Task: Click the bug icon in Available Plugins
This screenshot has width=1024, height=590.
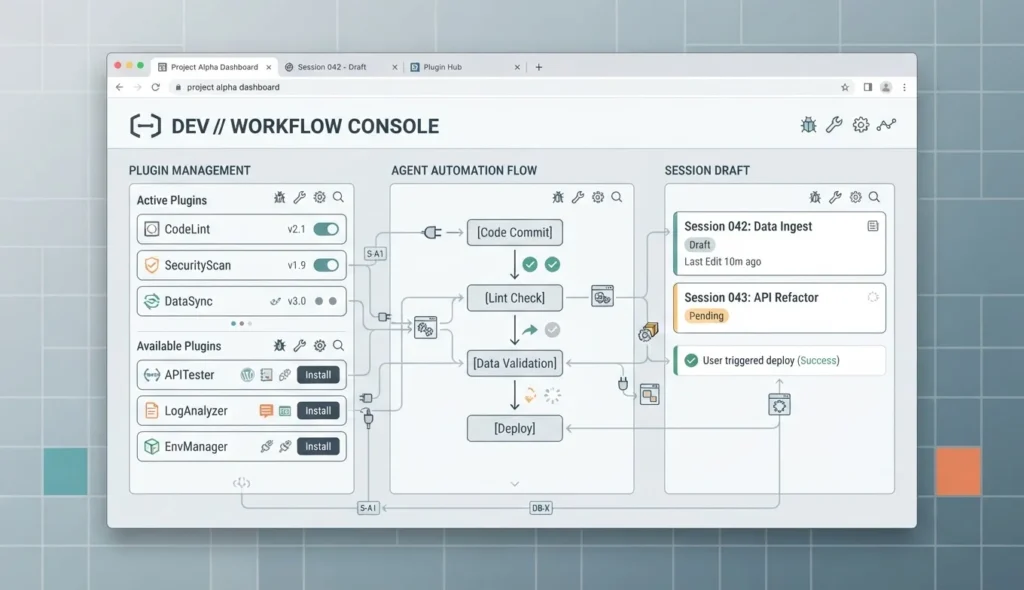Action: (280, 346)
